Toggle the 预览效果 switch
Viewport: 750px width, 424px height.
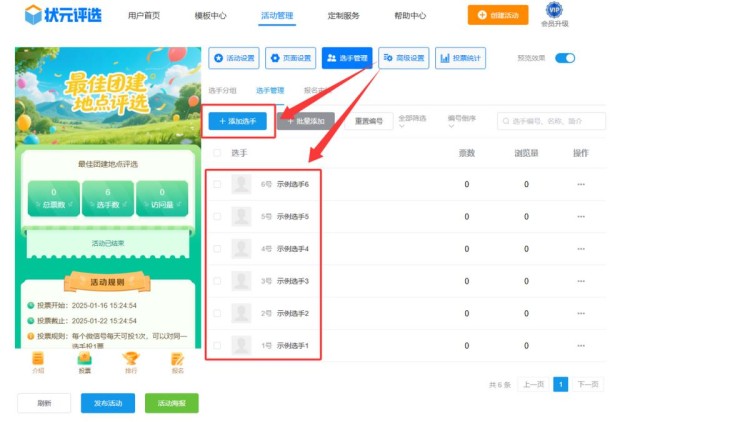[x=565, y=58]
